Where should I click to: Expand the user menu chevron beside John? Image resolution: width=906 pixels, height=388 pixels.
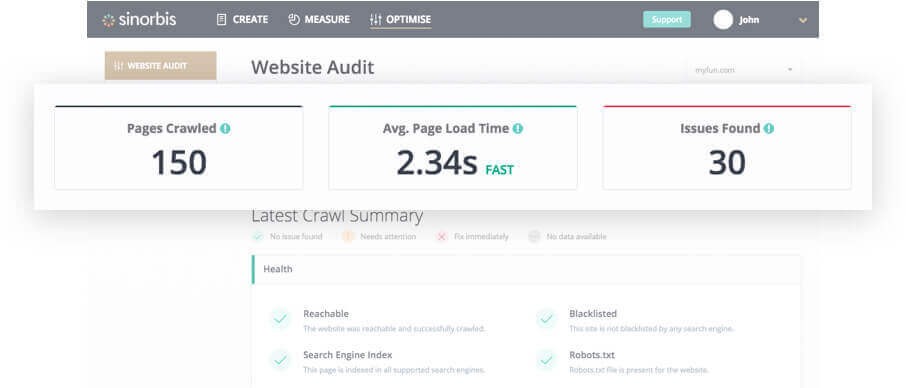pos(803,20)
